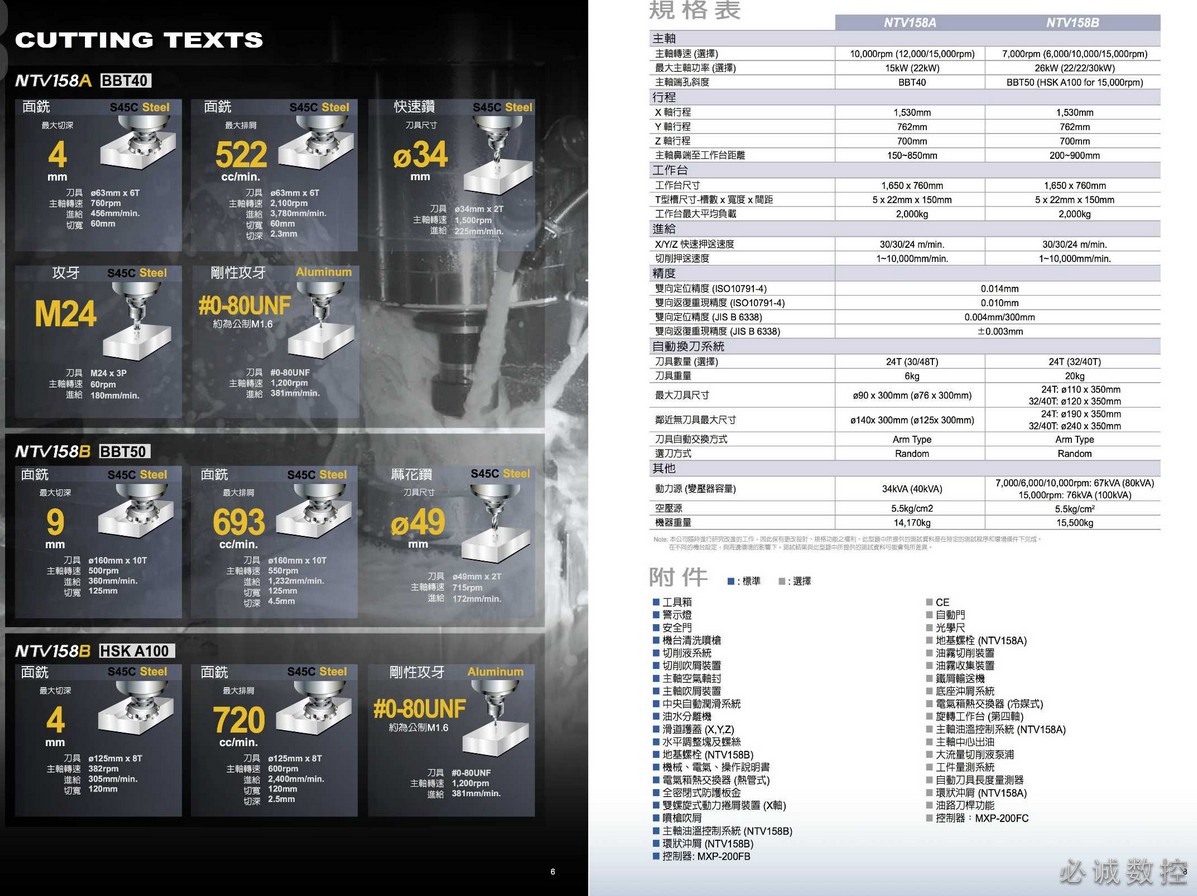This screenshot has height=896, width=1197.
Task: Select the "24T (32/40T)" cell
Action: (x=1075, y=362)
